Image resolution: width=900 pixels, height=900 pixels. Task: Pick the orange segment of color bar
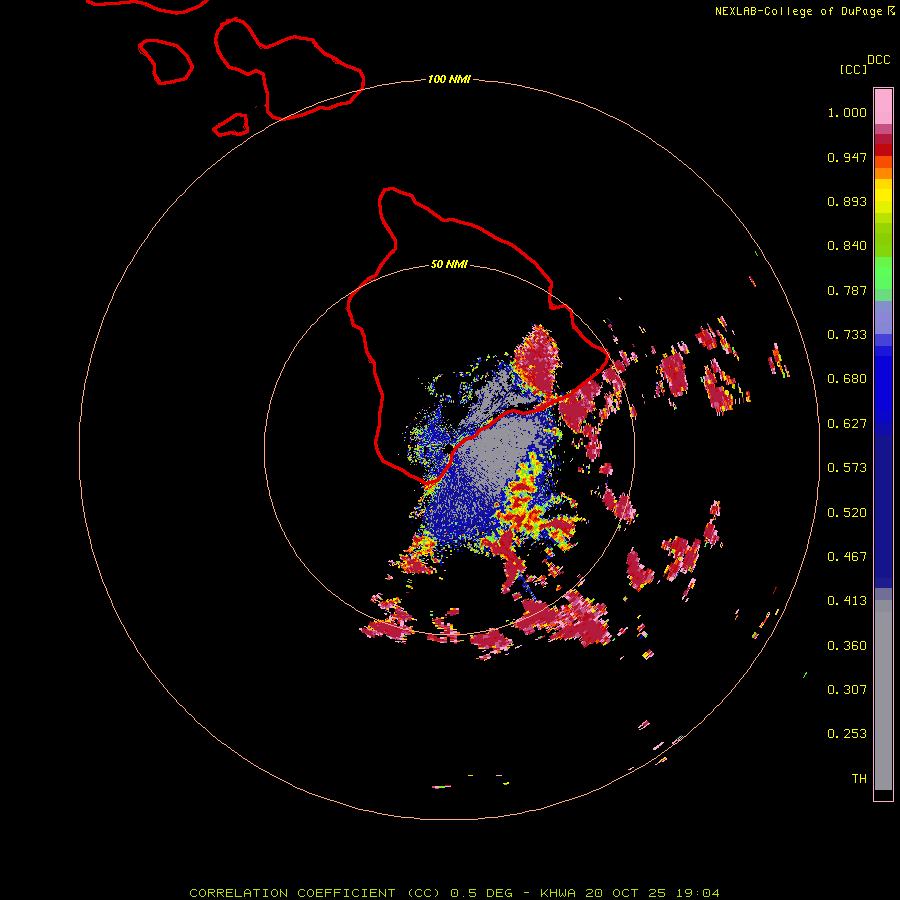pos(883,172)
